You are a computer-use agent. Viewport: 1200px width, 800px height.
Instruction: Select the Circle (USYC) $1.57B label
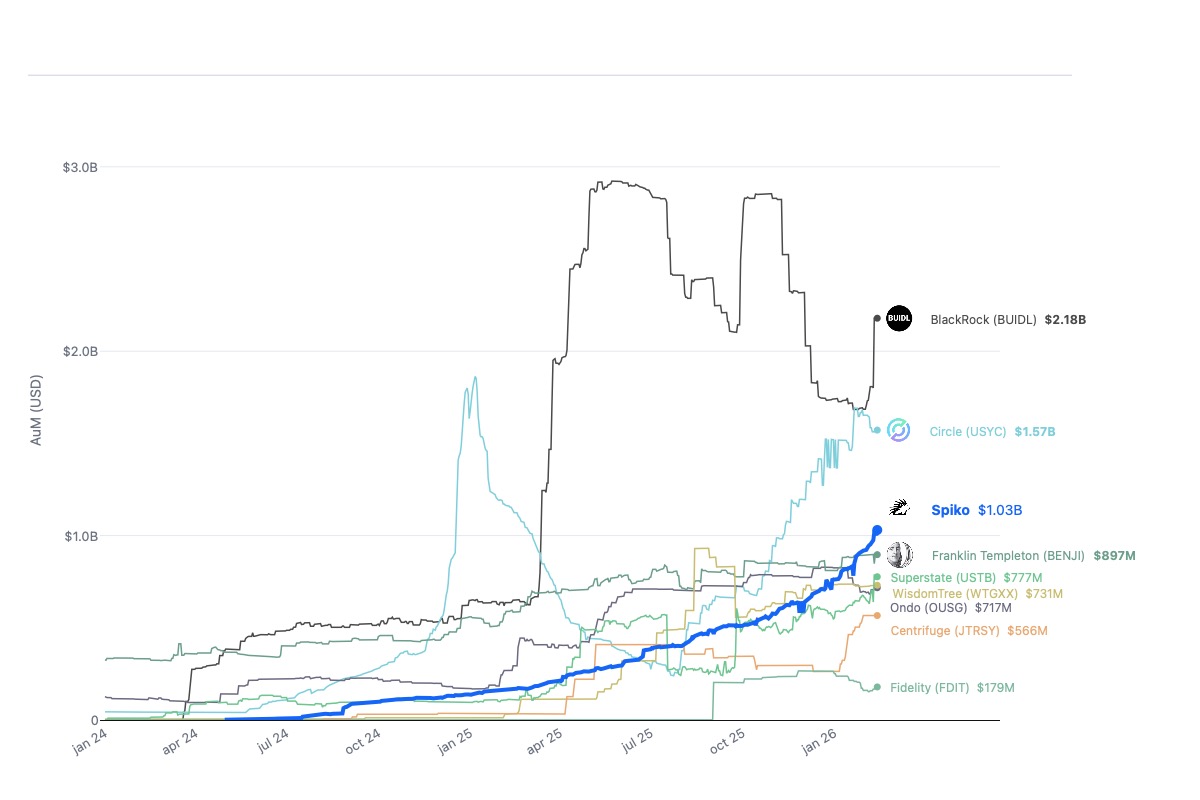click(x=992, y=432)
